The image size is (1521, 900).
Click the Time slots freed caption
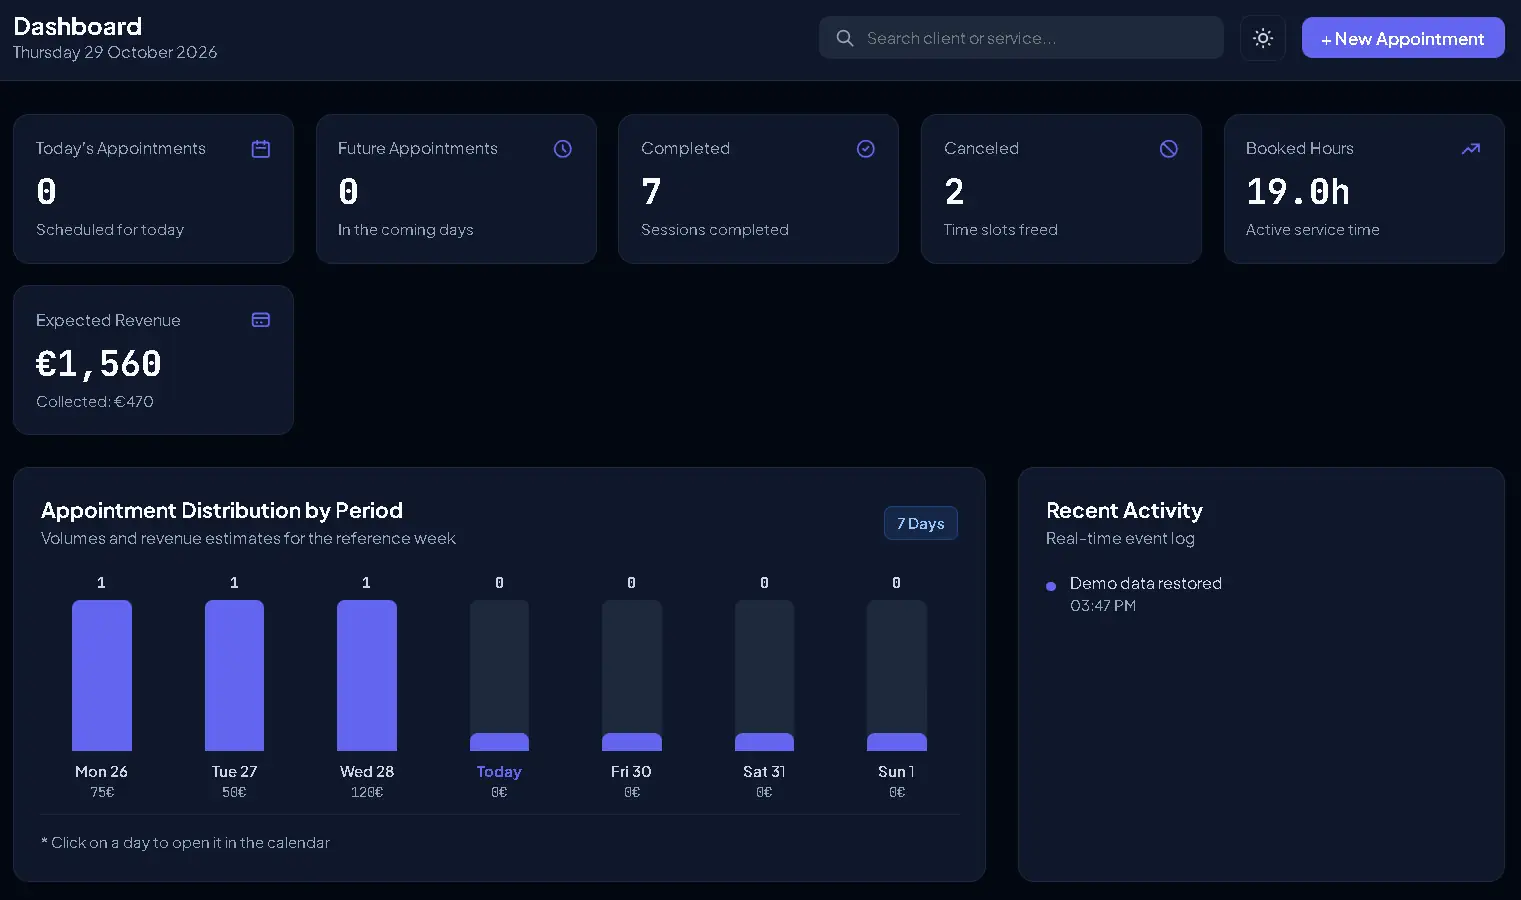[x=1001, y=230]
